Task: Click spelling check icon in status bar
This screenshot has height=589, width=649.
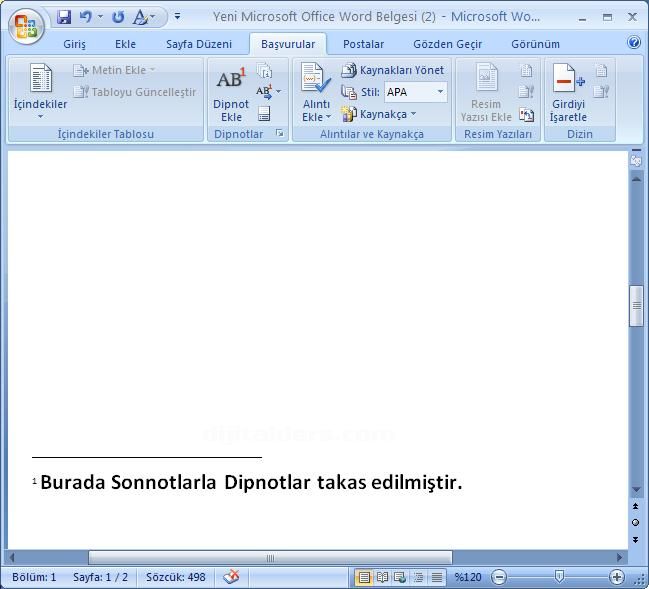Action: coord(231,577)
